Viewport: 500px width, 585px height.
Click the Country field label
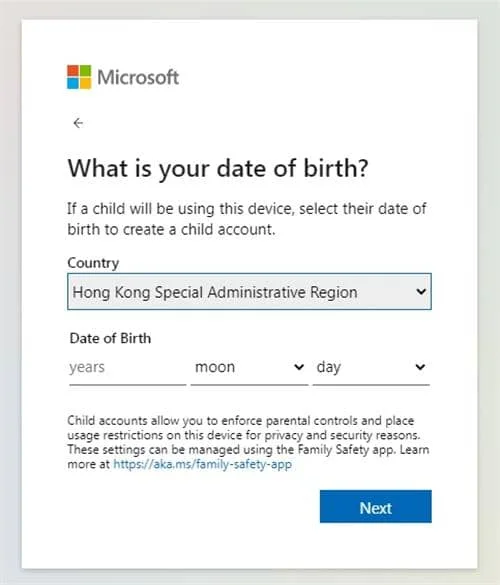[x=93, y=263]
